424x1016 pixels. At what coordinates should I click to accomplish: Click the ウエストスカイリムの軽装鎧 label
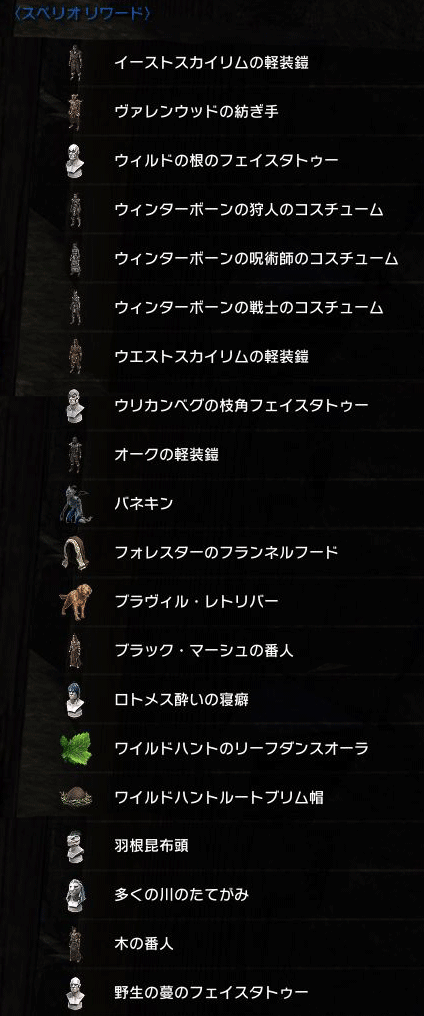[211, 357]
